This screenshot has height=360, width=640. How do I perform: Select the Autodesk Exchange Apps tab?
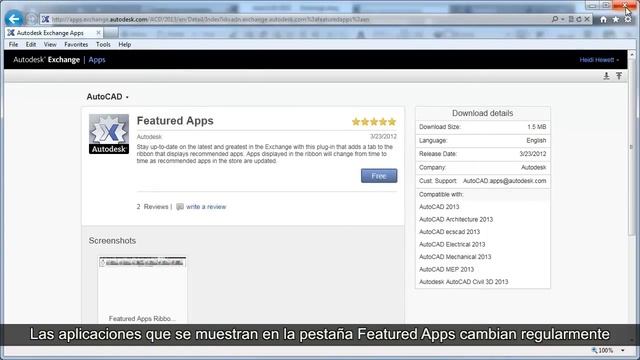tap(53, 33)
